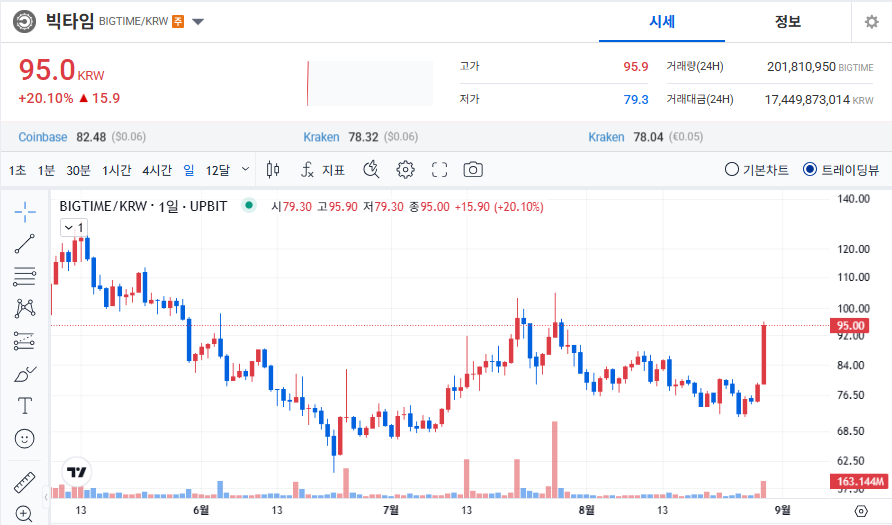The image size is (892, 525).
Task: Click the 95.00 current price label
Action: coord(850,325)
